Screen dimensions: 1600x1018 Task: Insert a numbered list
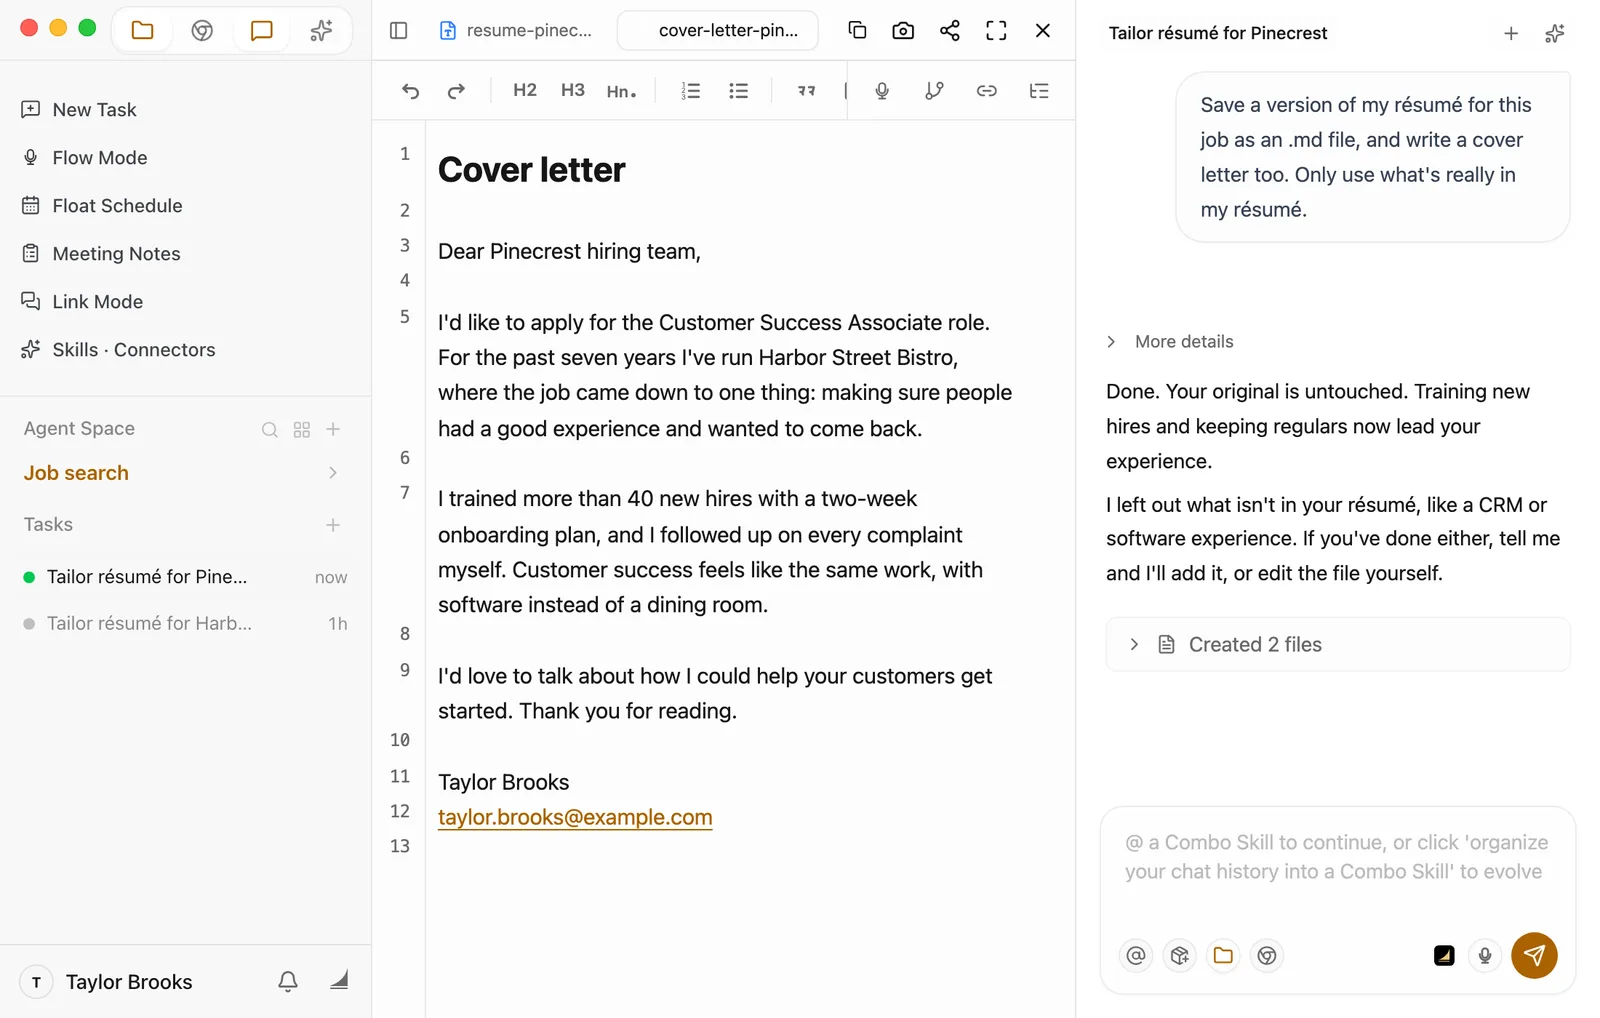[690, 91]
